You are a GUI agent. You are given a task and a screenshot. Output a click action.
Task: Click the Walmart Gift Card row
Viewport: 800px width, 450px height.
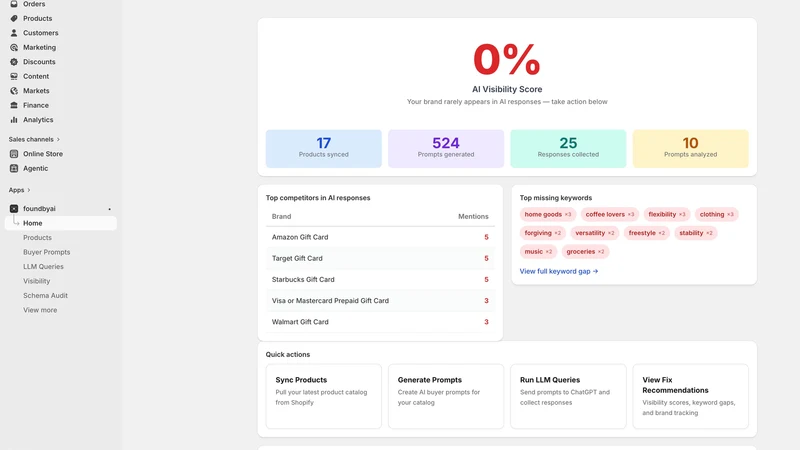tap(380, 322)
